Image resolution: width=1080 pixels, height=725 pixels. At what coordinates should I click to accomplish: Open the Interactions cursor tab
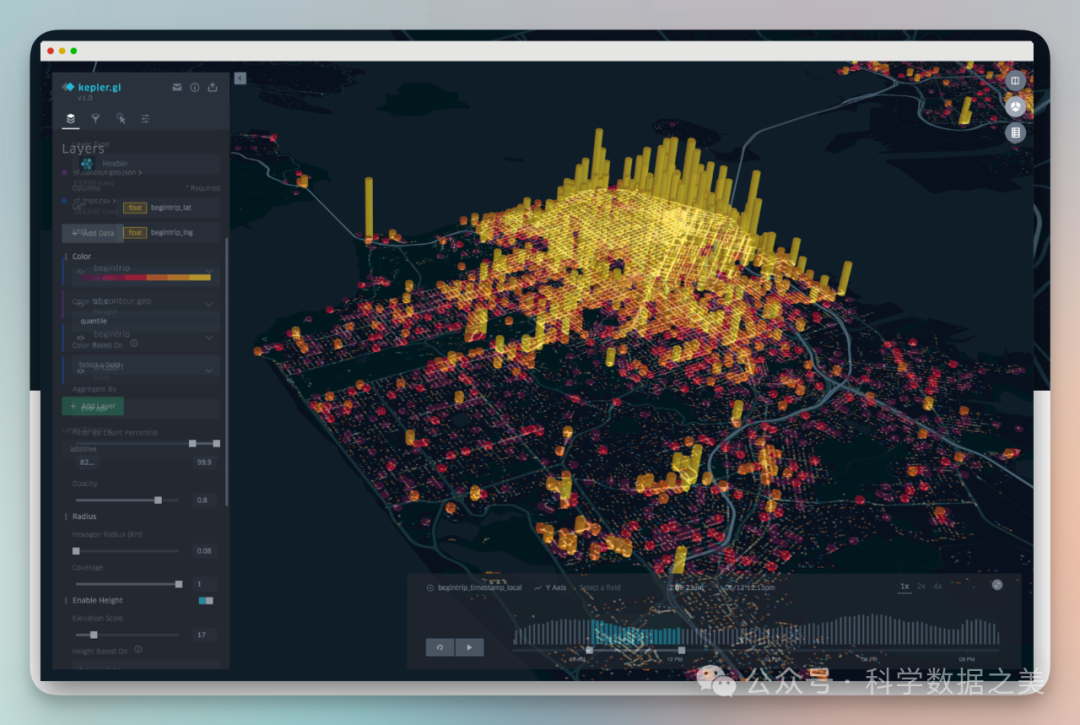(120, 118)
